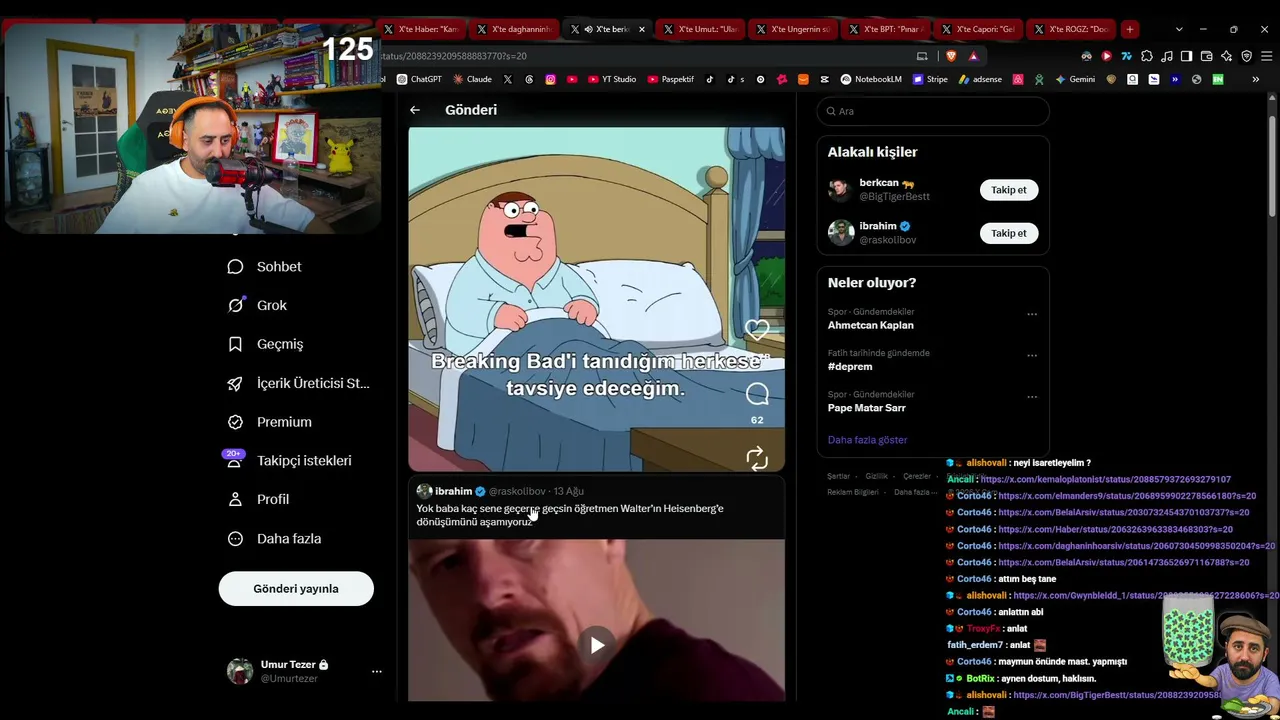Open the browser hamburger menu
The width and height of the screenshot is (1280, 720).
pos(1265,56)
